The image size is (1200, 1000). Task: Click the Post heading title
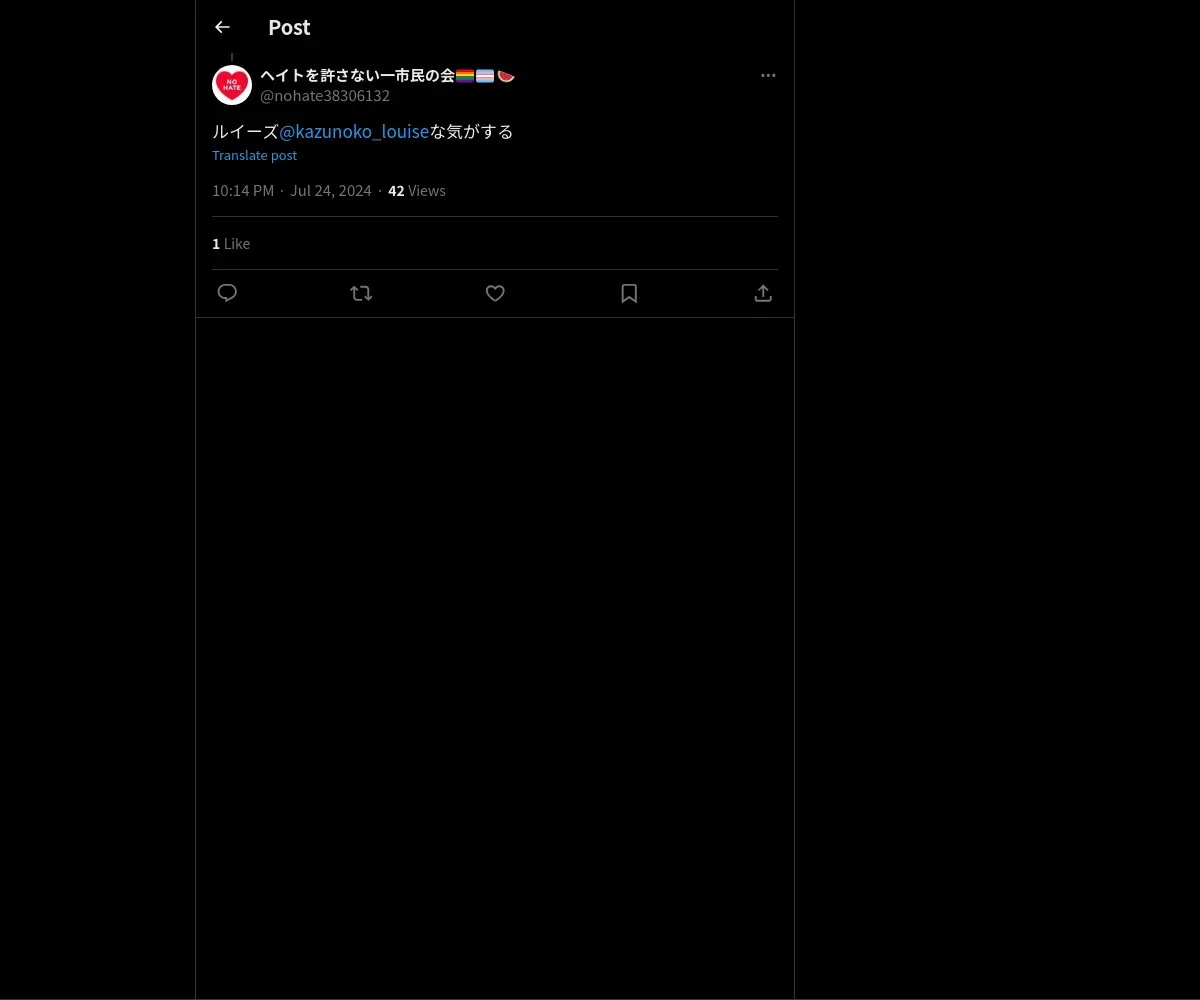pyautogui.click(x=289, y=27)
